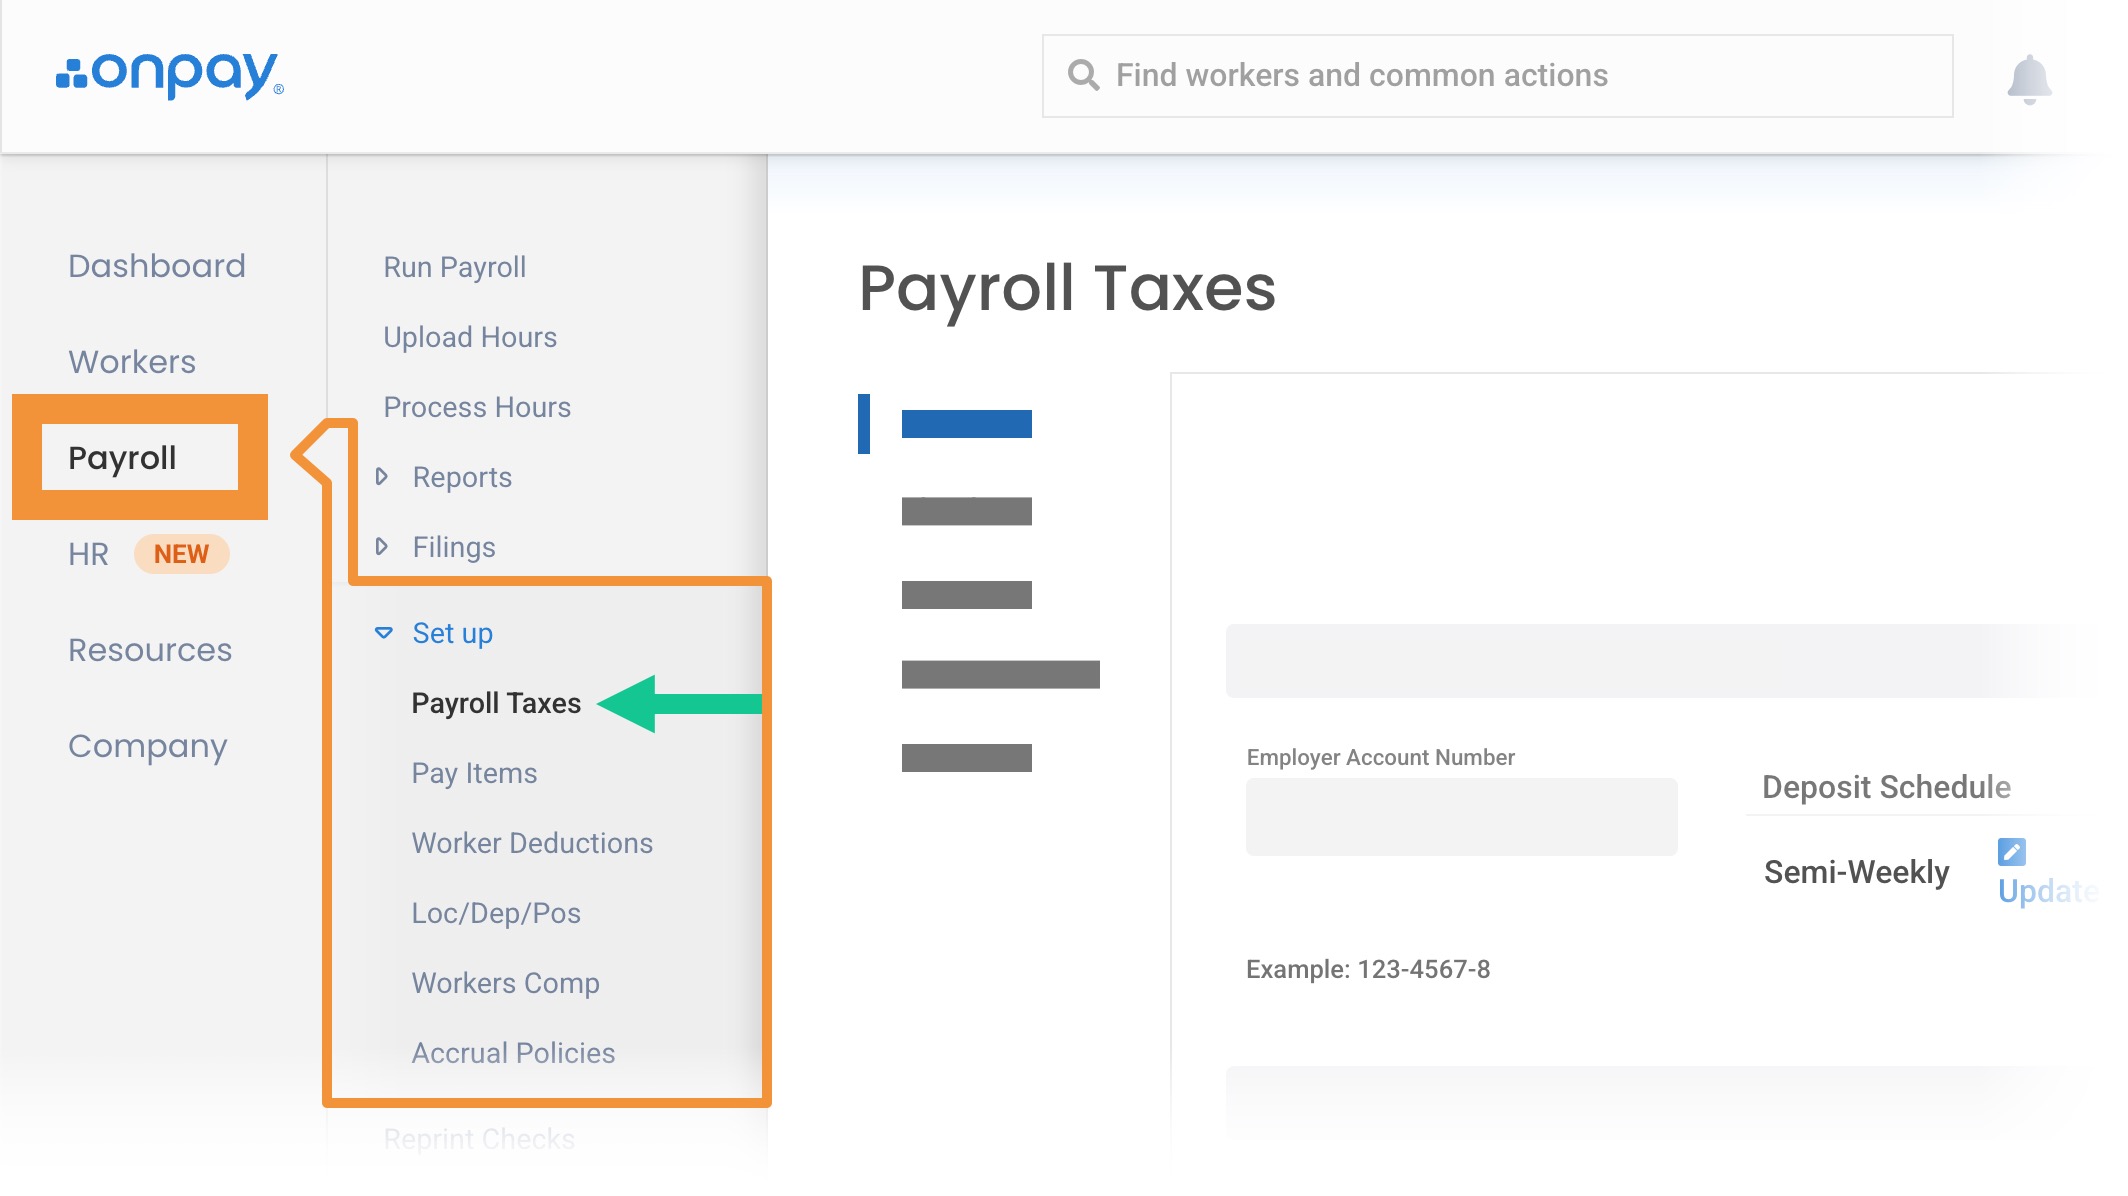Click the search magnifier icon
2128x1196 pixels.
[1083, 75]
